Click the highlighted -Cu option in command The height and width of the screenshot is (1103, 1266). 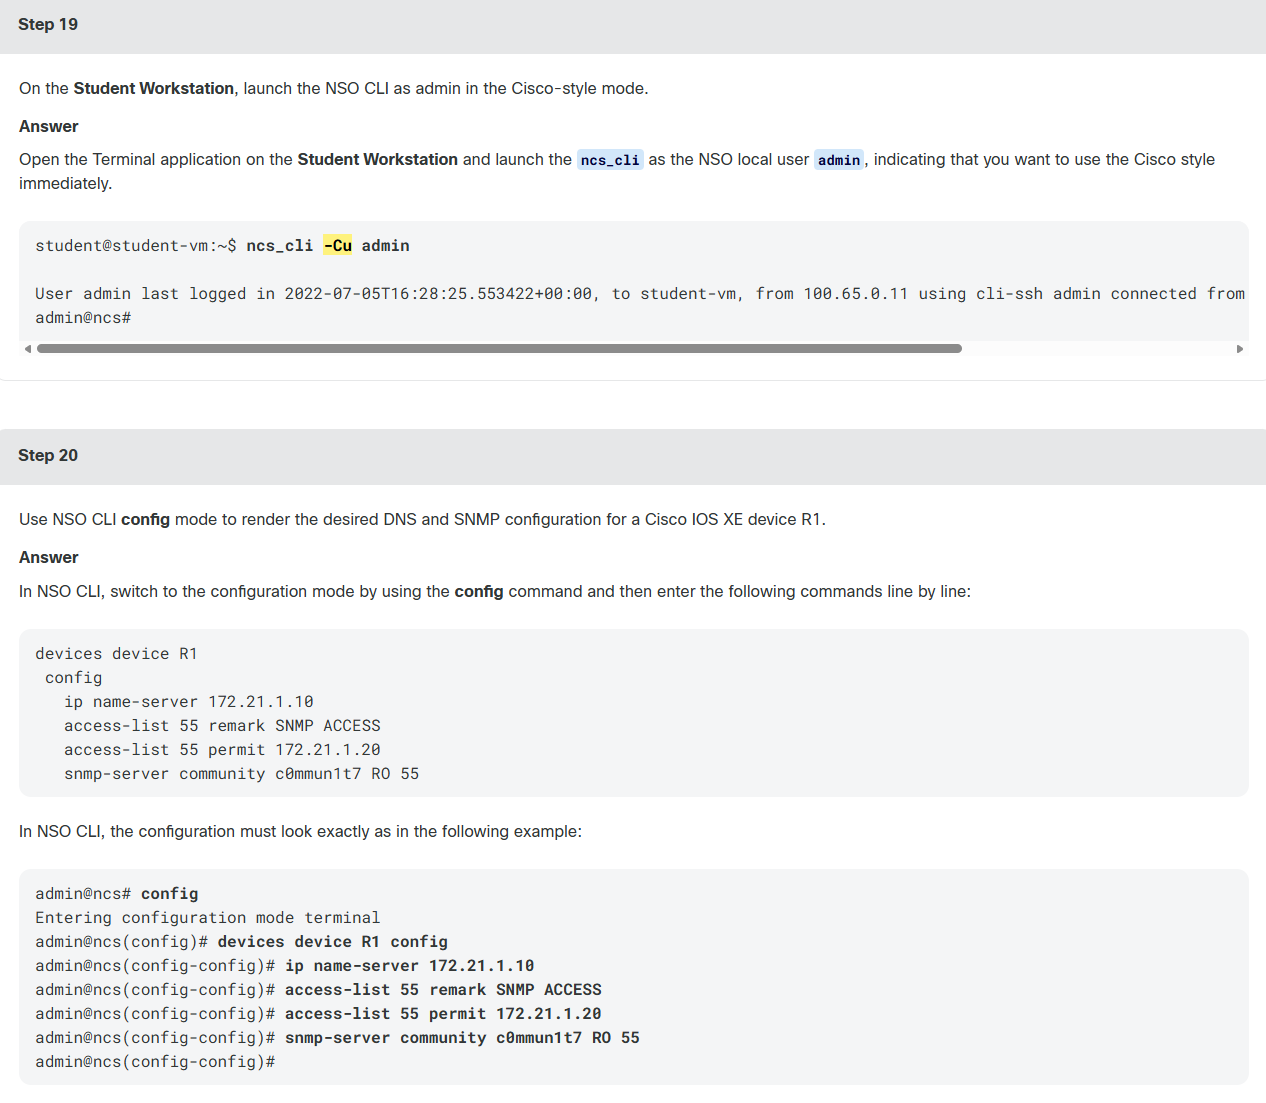click(x=338, y=246)
